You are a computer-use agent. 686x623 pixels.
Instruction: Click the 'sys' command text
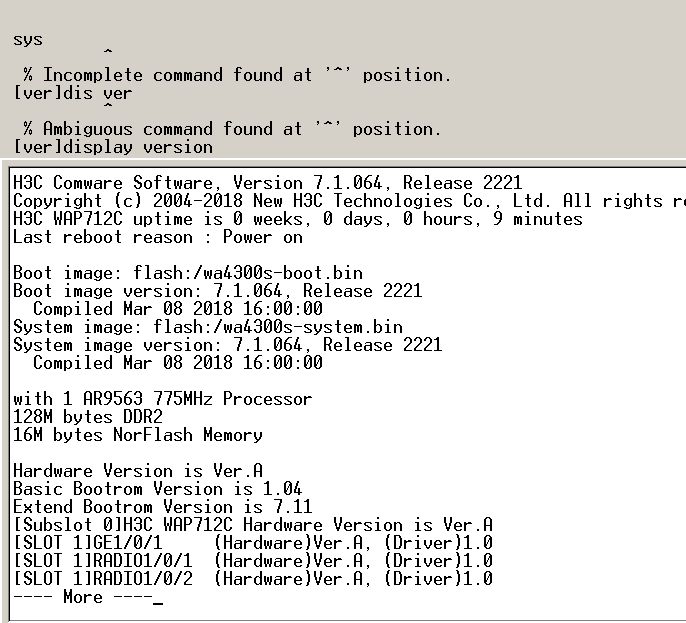point(28,40)
